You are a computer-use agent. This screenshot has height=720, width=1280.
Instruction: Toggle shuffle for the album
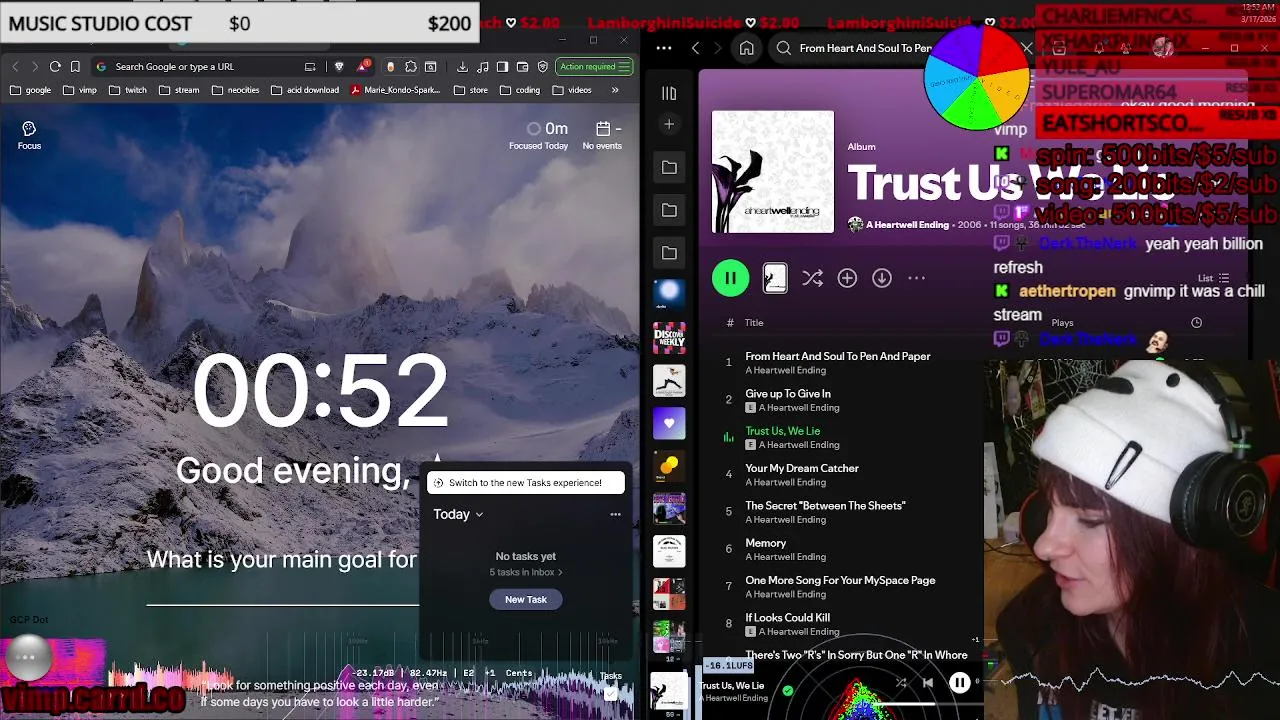(x=812, y=279)
